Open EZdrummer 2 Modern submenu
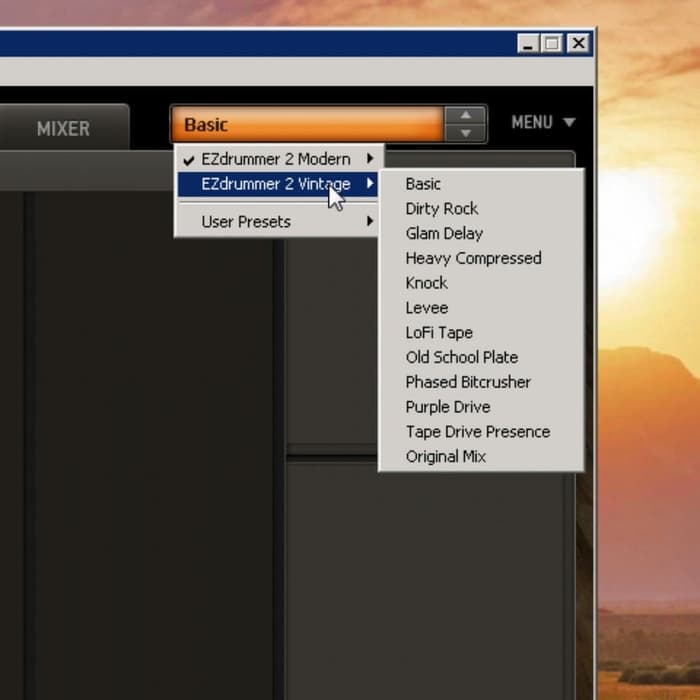This screenshot has height=700, width=700. point(278,159)
